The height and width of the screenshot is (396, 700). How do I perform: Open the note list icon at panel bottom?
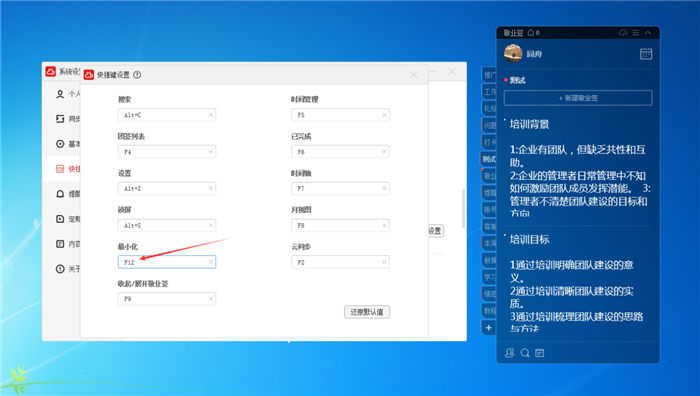click(x=540, y=353)
